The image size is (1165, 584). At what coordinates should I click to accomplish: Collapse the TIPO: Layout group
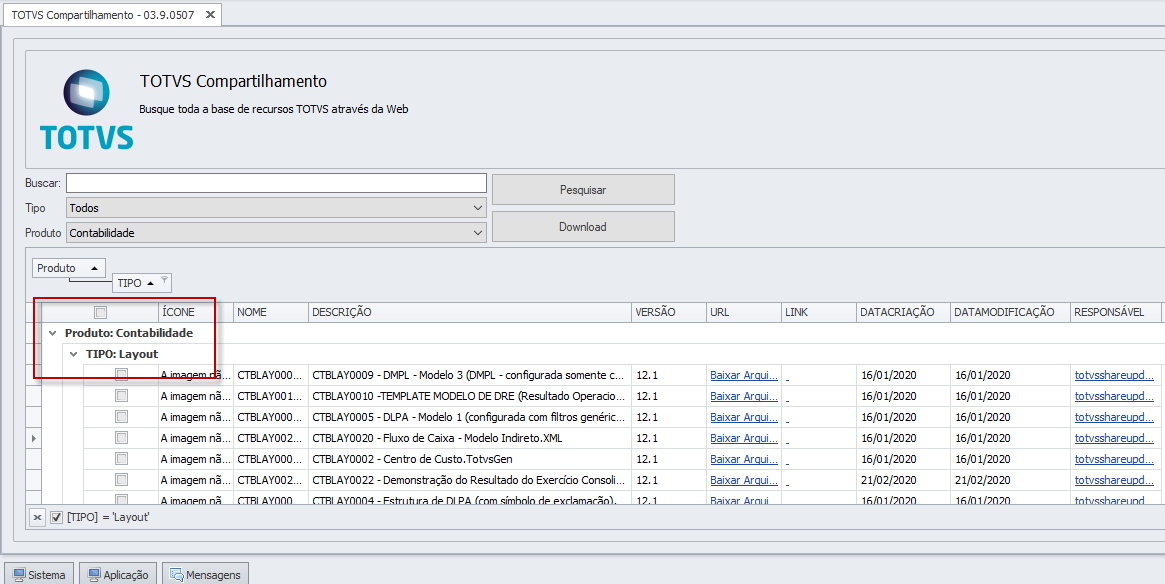(x=73, y=354)
